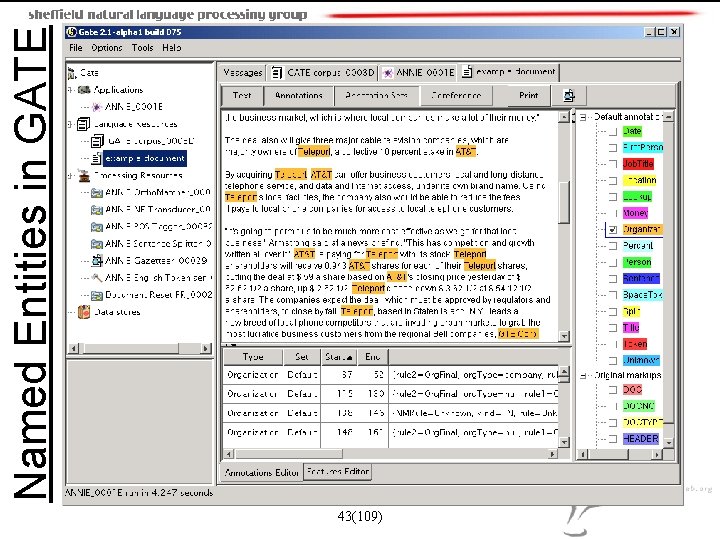Screen dimensions: 720x540
Task: Click the example document tab icon
Action: pos(467,72)
